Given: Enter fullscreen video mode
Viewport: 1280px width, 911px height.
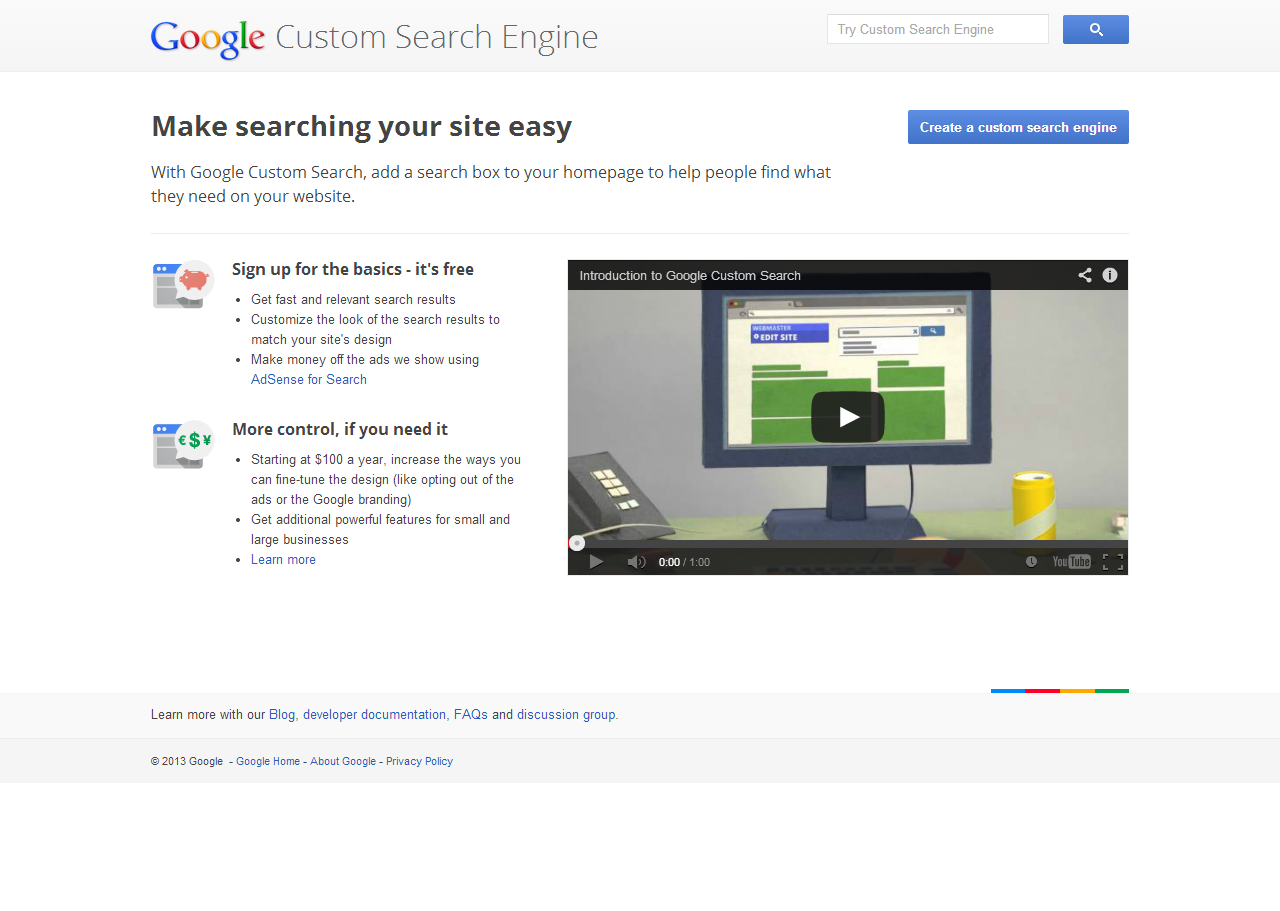Looking at the screenshot, I should click(x=1113, y=562).
